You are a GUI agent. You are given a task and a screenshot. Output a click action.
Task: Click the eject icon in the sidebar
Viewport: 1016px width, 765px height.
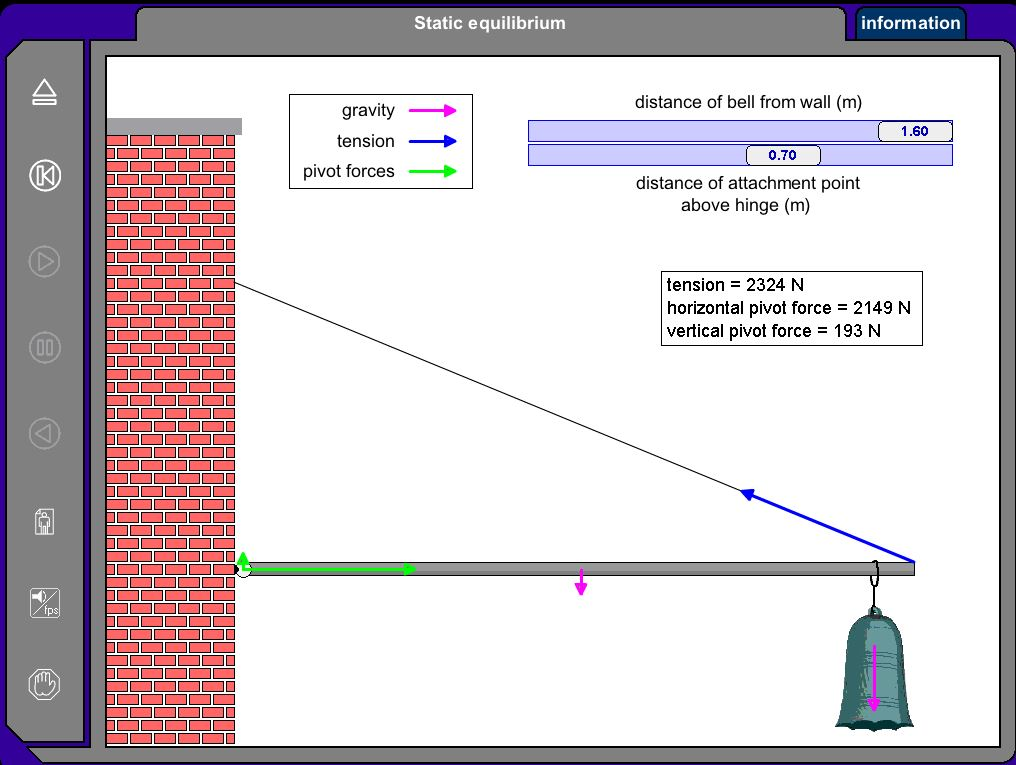[43, 92]
